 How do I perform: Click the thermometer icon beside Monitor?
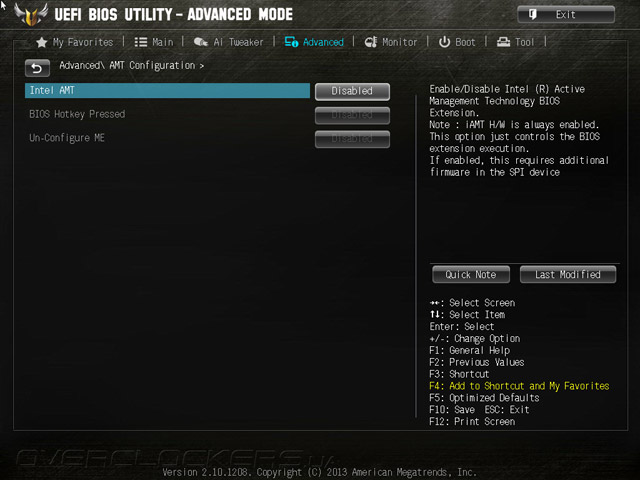pos(371,42)
